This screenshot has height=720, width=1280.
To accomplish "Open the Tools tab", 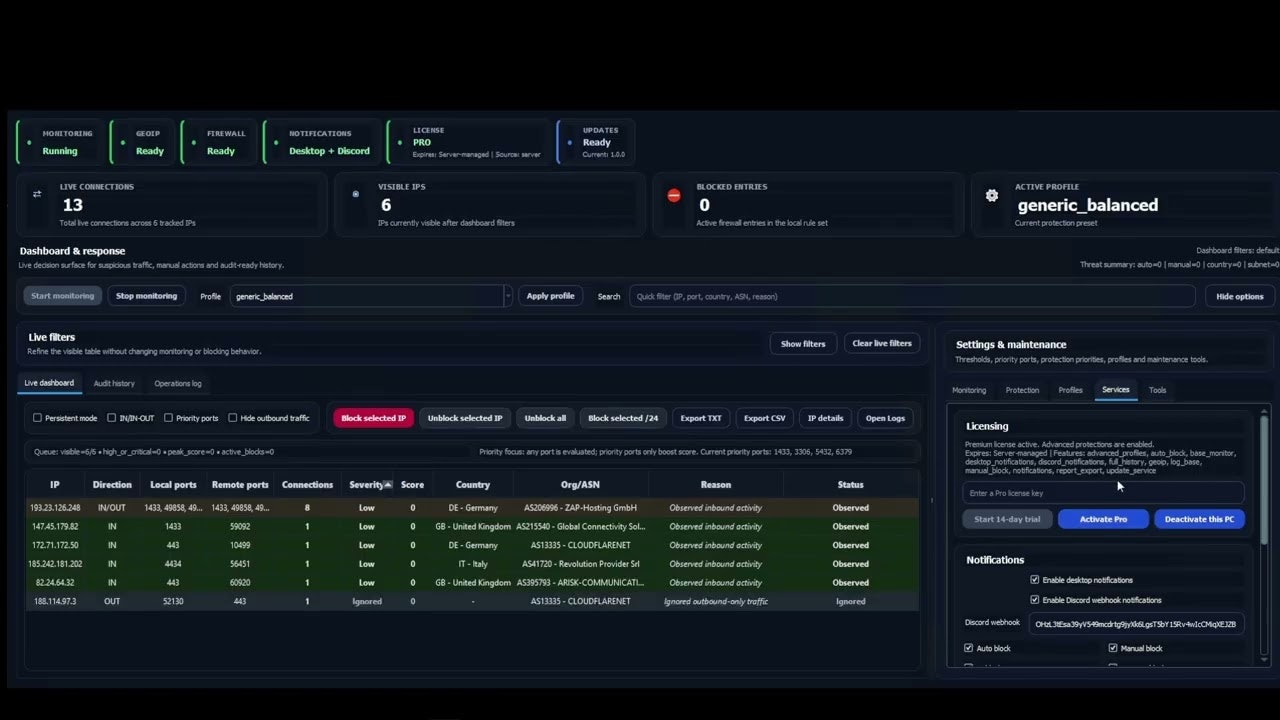I will [x=1158, y=390].
